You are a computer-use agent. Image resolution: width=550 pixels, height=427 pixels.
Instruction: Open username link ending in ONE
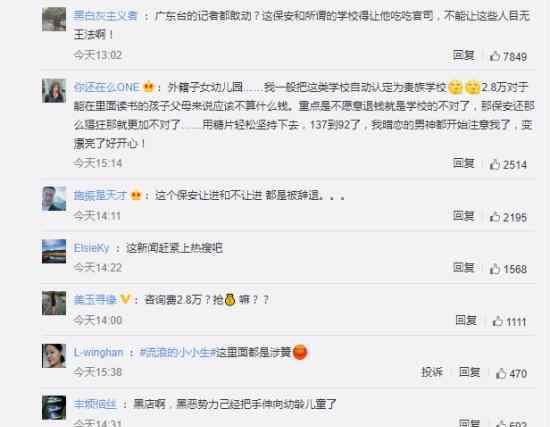click(x=107, y=87)
